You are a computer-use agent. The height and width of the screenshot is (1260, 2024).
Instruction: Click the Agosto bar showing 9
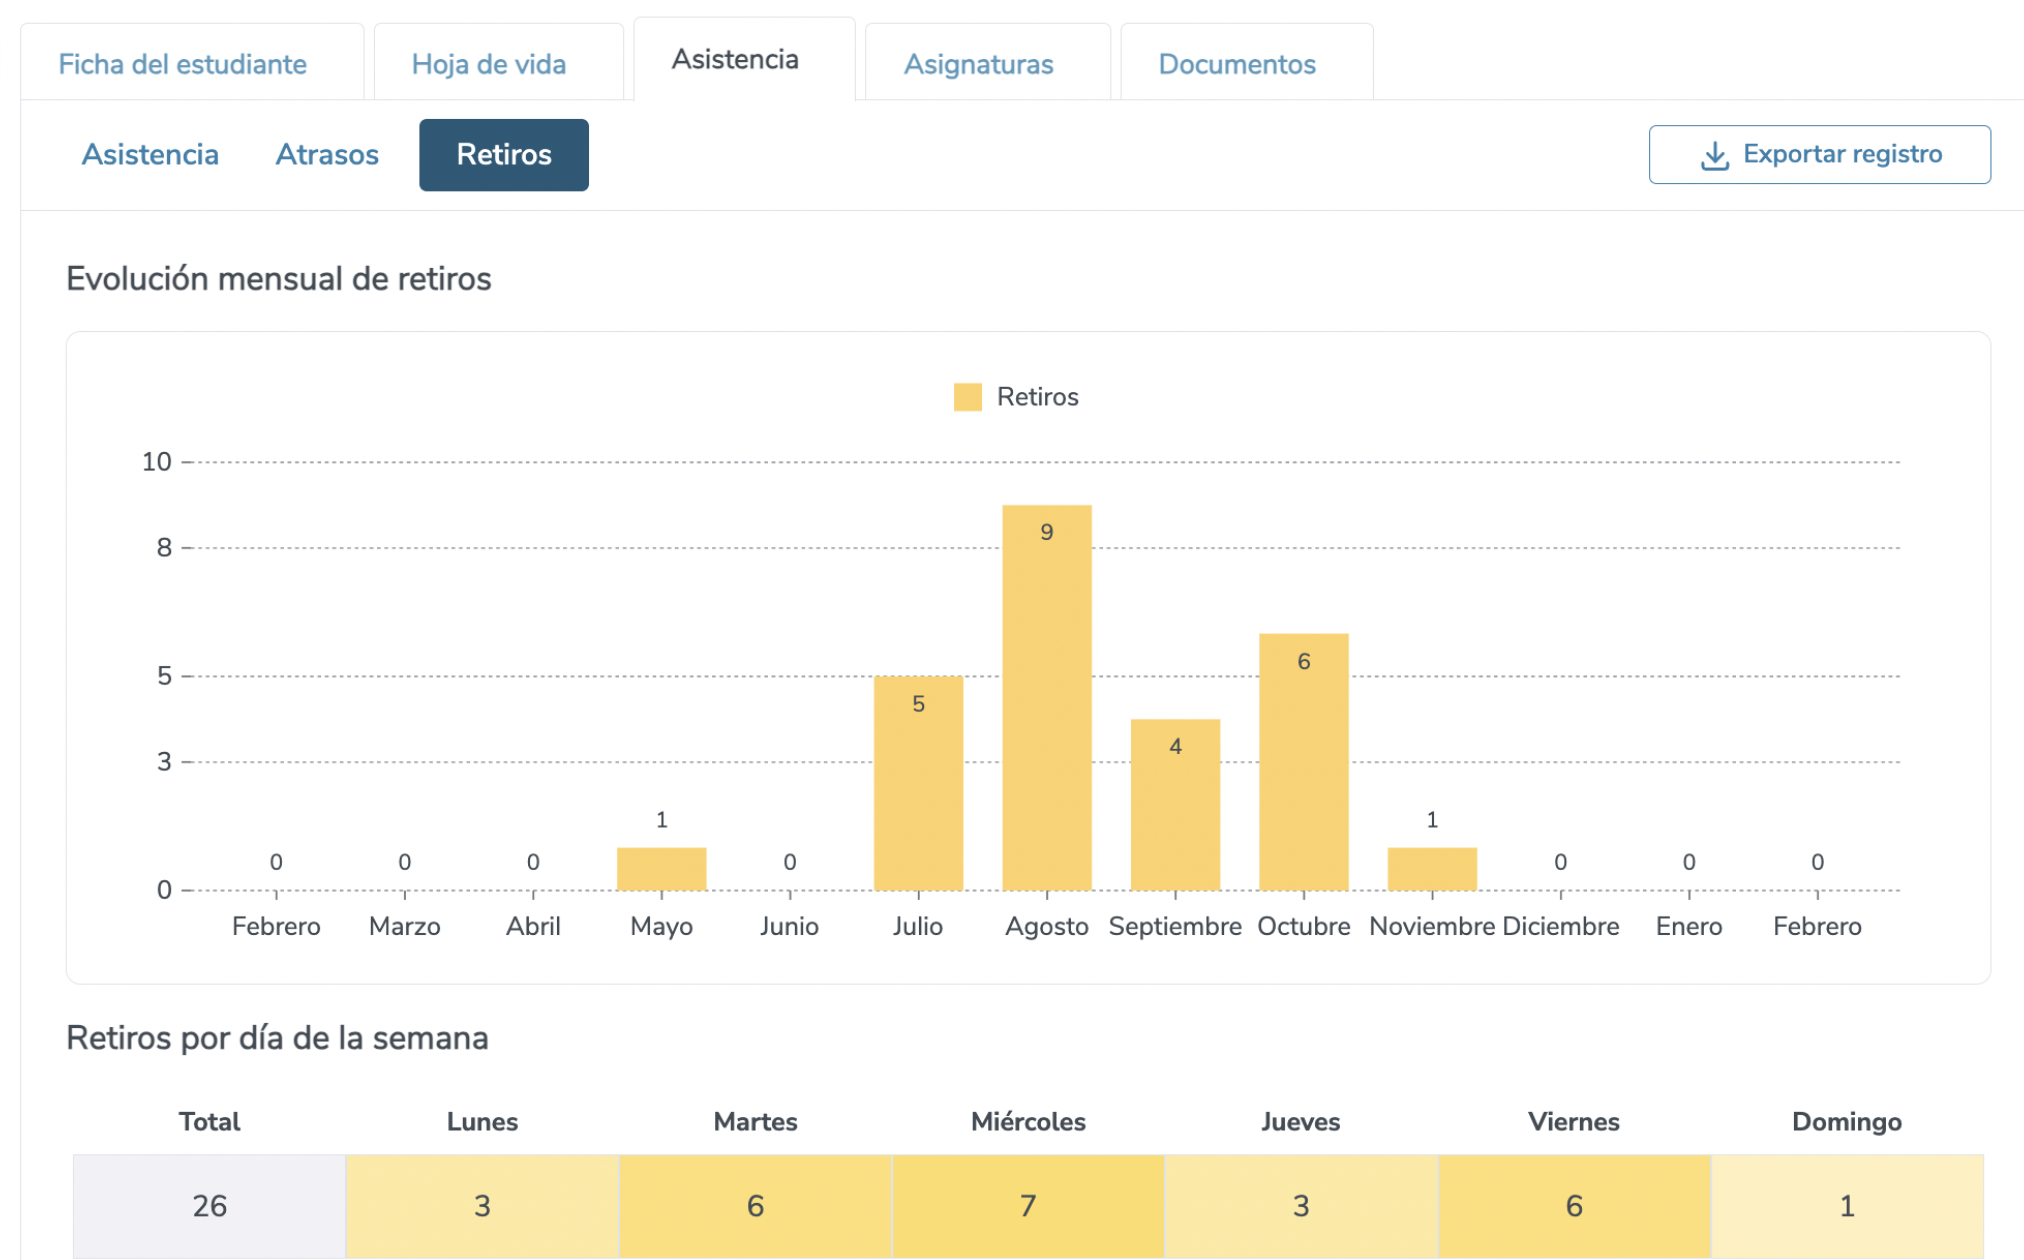[x=1046, y=700]
